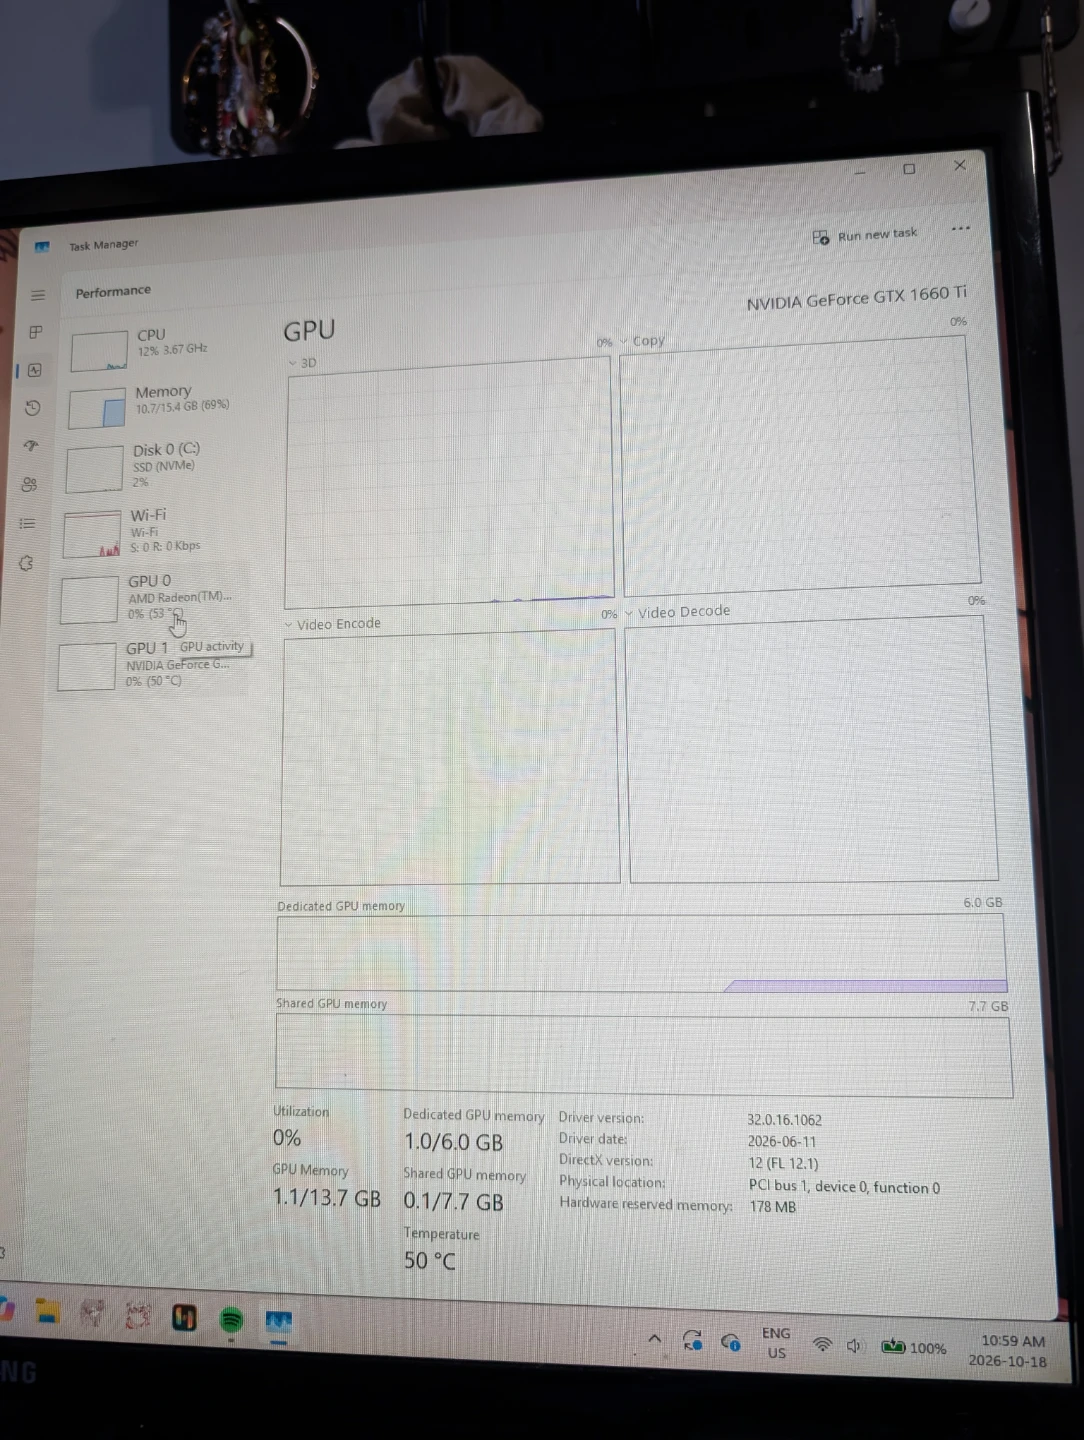Select GPU 0 AMD Radeon entry
The image size is (1084, 1440).
(x=152, y=597)
